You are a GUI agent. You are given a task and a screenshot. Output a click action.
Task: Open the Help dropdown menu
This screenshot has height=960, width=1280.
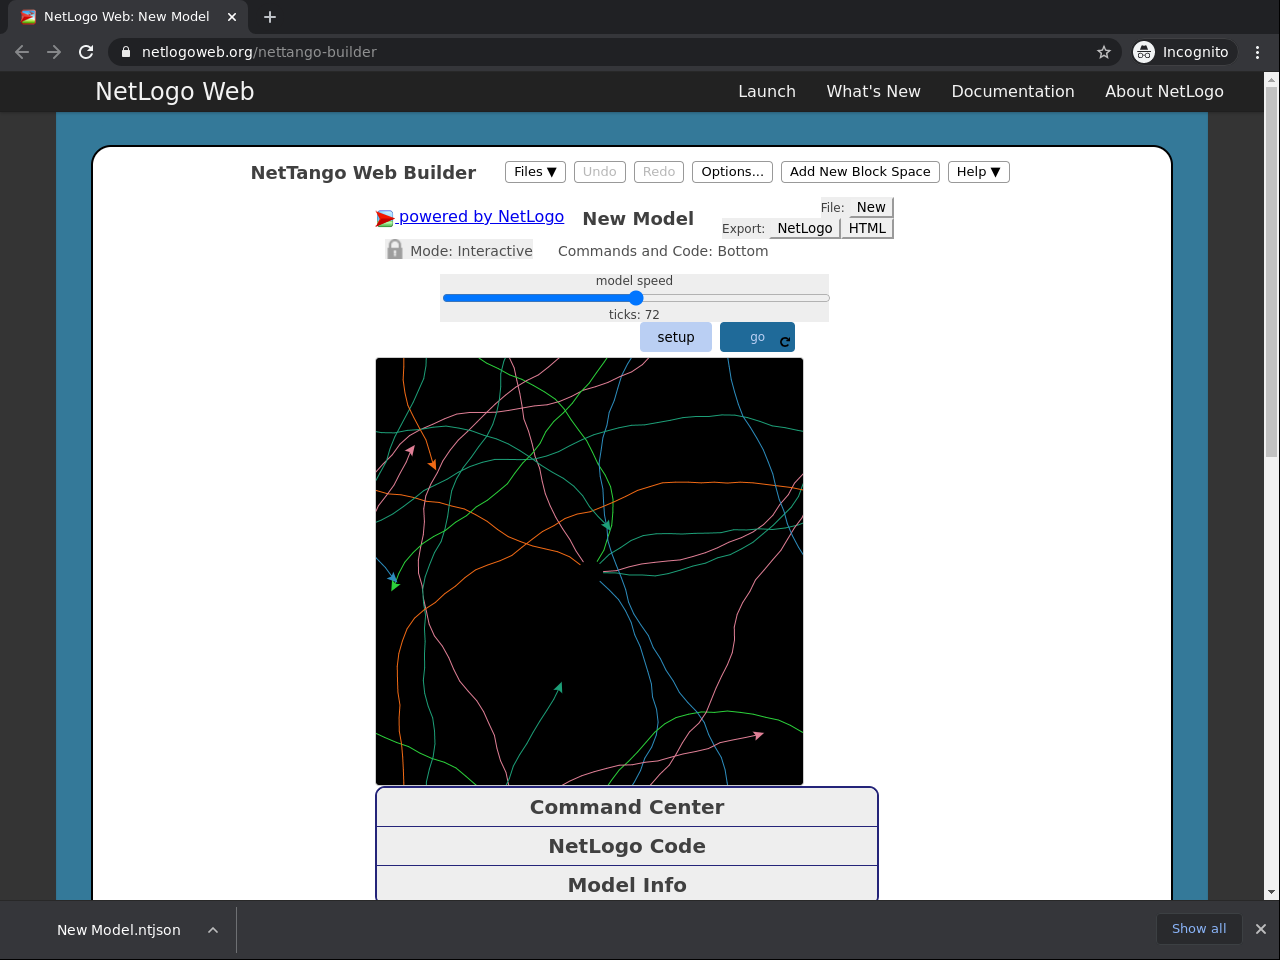pos(978,172)
